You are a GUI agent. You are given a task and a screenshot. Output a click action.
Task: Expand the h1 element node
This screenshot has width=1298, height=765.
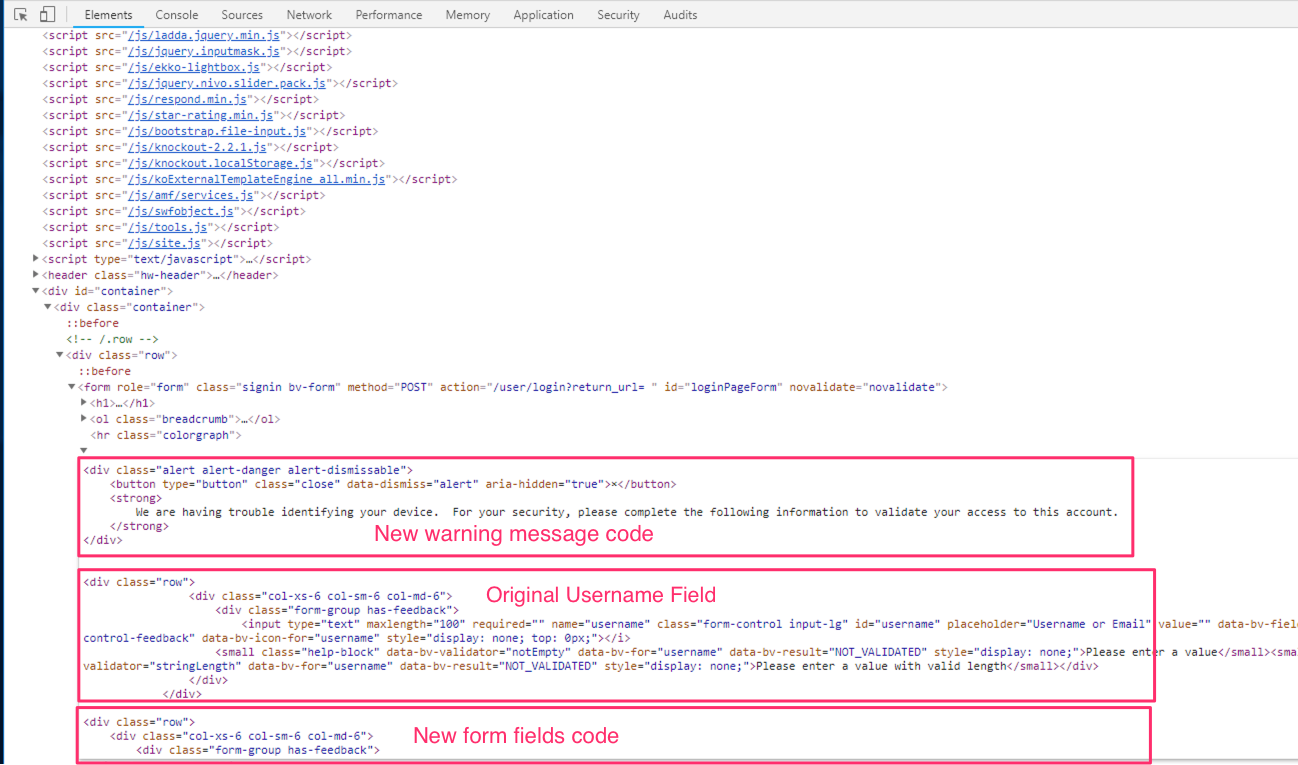pyautogui.click(x=83, y=403)
